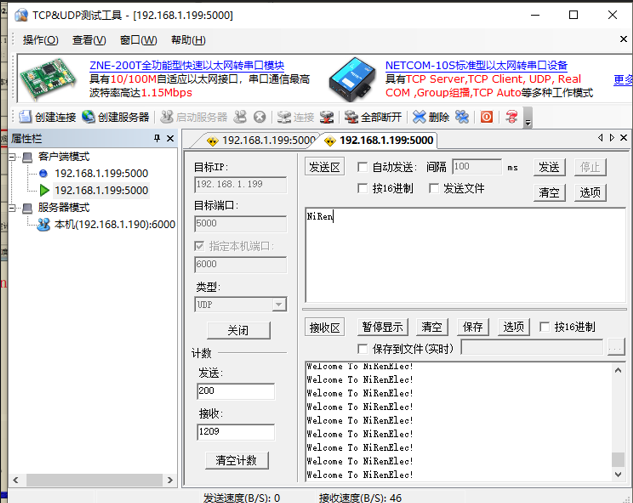
Task: Click the 发送区 button
Action: click(324, 167)
